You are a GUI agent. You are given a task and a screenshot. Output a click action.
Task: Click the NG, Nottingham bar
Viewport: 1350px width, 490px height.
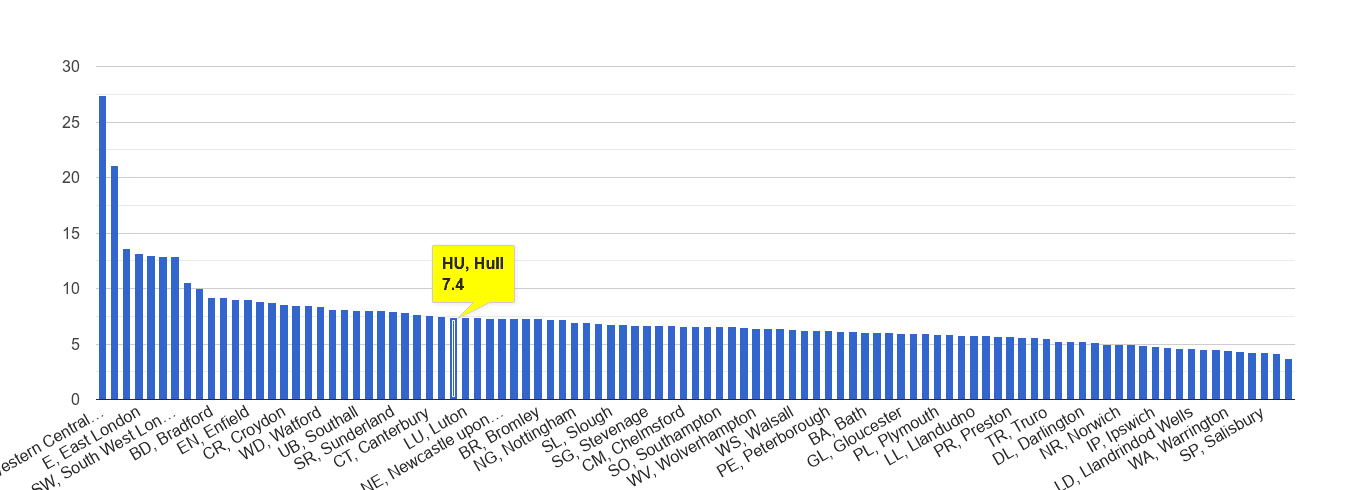574,362
